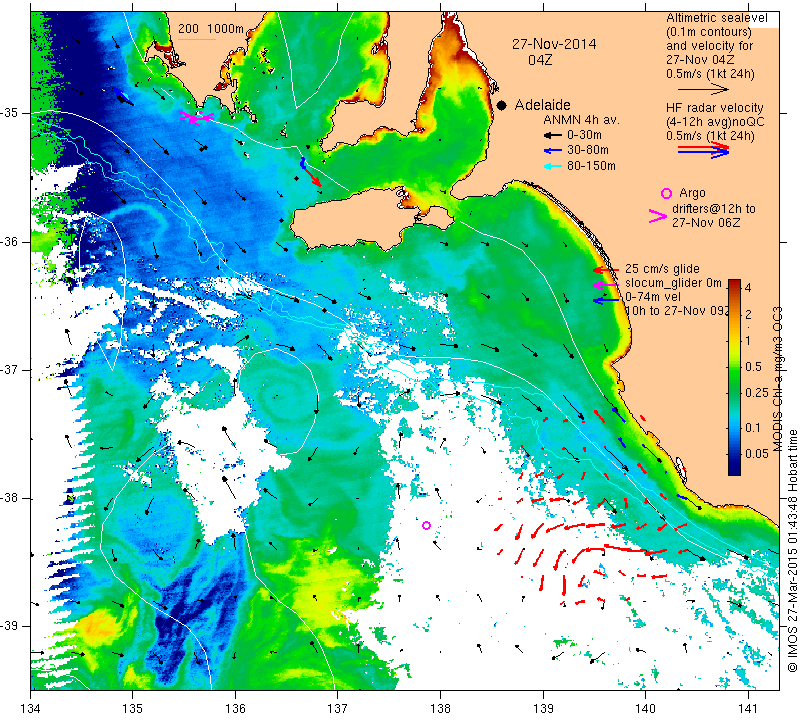The image size is (800, 720).
Task: Click the longitude tick label 134
Action: (x=31, y=709)
